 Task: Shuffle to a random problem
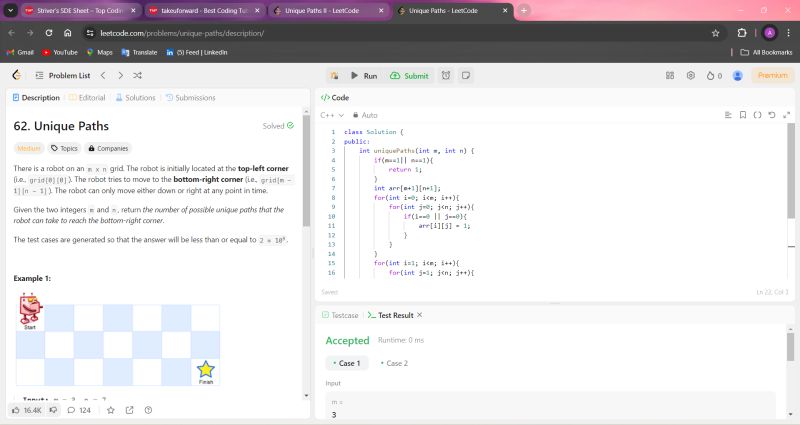137,75
